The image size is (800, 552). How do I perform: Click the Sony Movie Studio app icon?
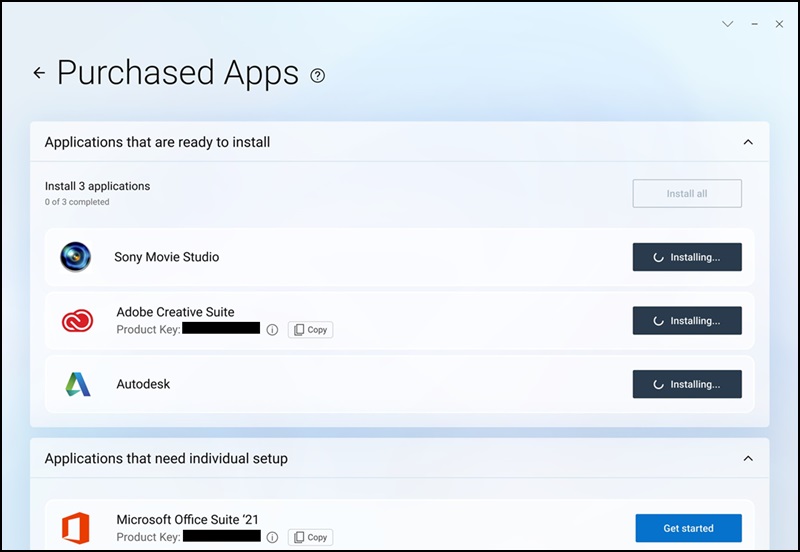75,257
